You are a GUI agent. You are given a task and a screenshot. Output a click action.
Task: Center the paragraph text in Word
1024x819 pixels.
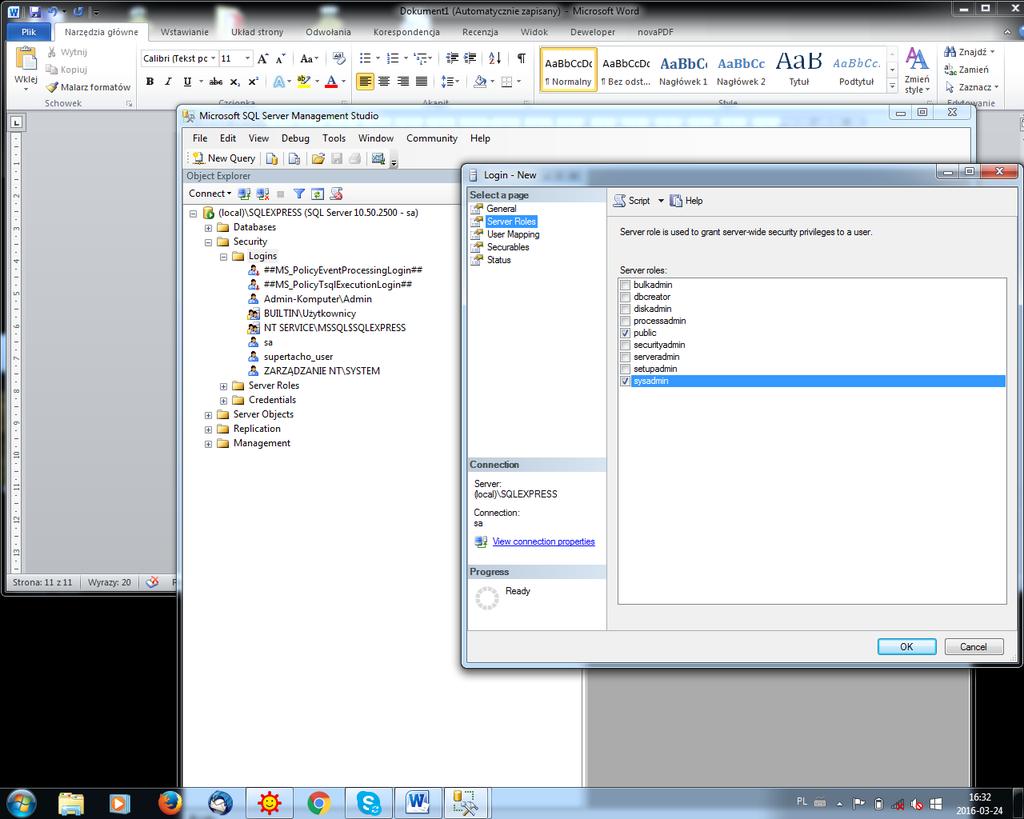(384, 82)
